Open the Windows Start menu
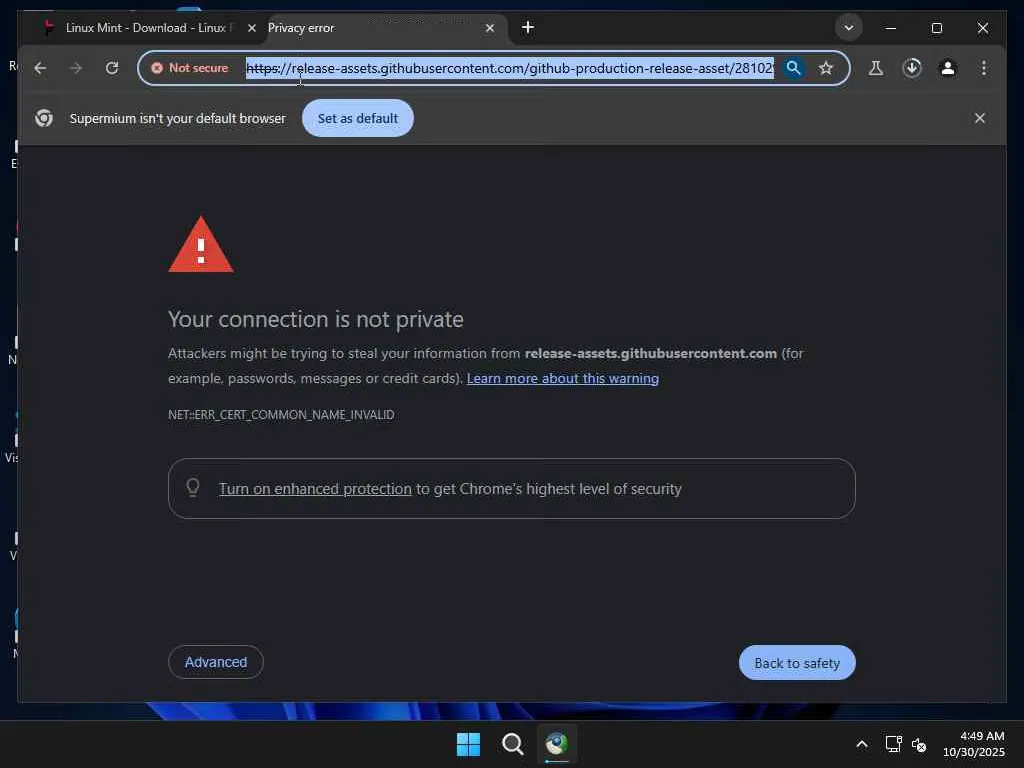The image size is (1024, 768). click(x=468, y=744)
